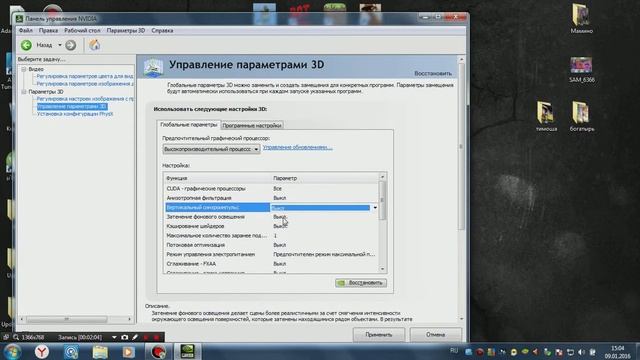Open the Параметры 3D menu

(x=126, y=31)
